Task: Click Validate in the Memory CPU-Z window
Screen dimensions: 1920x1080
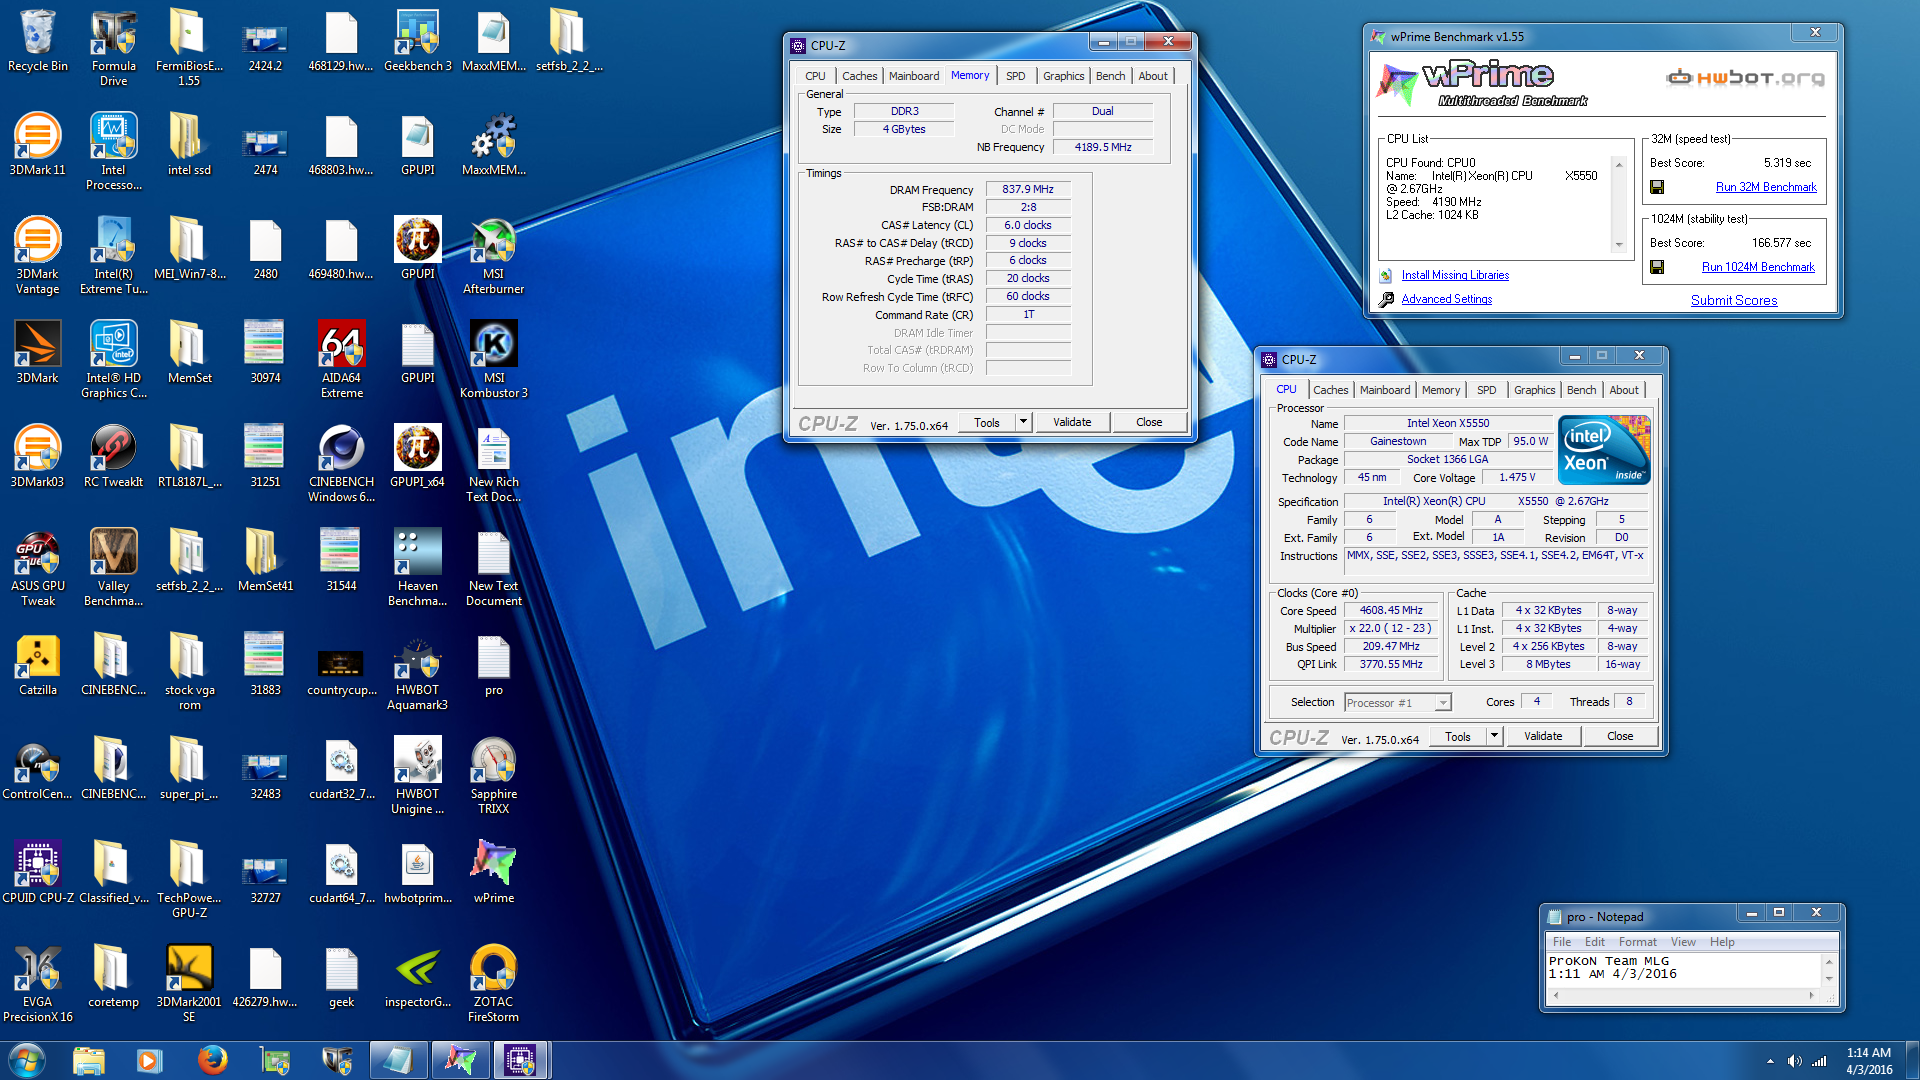Action: click(x=1072, y=422)
